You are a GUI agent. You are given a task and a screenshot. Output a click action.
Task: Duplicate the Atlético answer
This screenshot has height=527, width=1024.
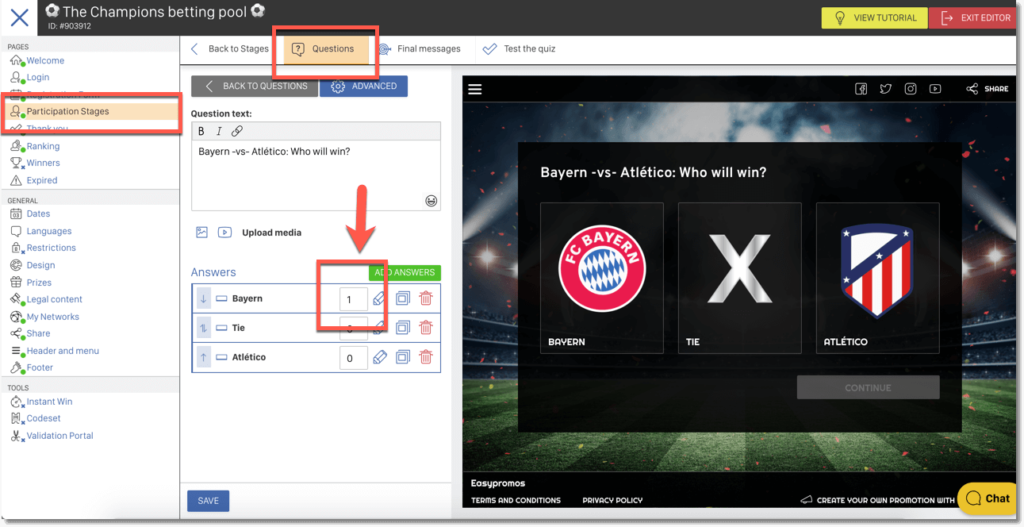(x=403, y=357)
